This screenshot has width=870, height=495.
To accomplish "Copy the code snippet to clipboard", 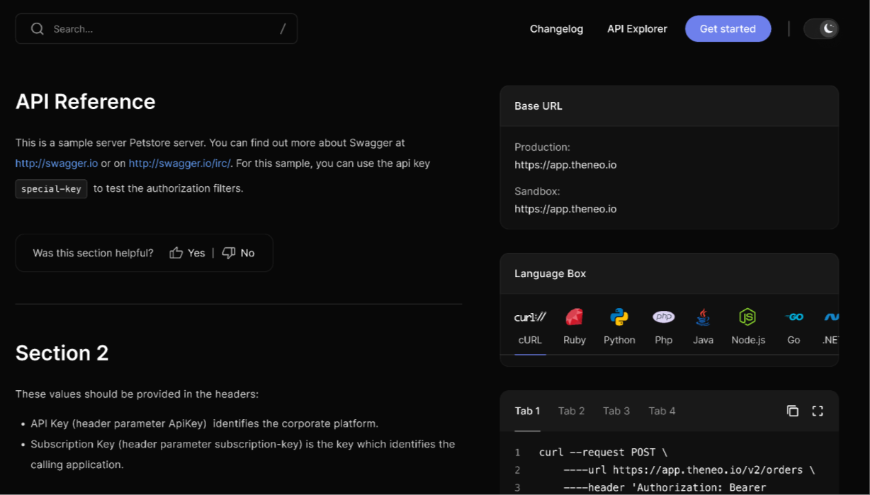I will [792, 411].
